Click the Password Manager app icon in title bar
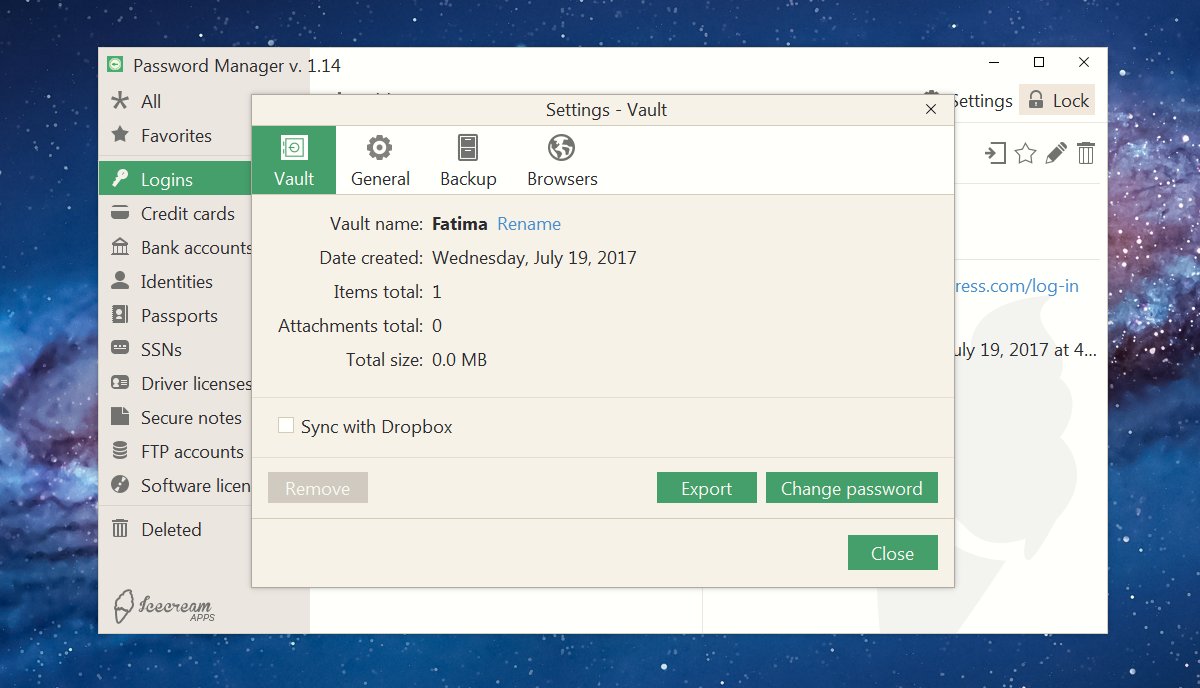This screenshot has width=1200, height=688. pos(117,65)
